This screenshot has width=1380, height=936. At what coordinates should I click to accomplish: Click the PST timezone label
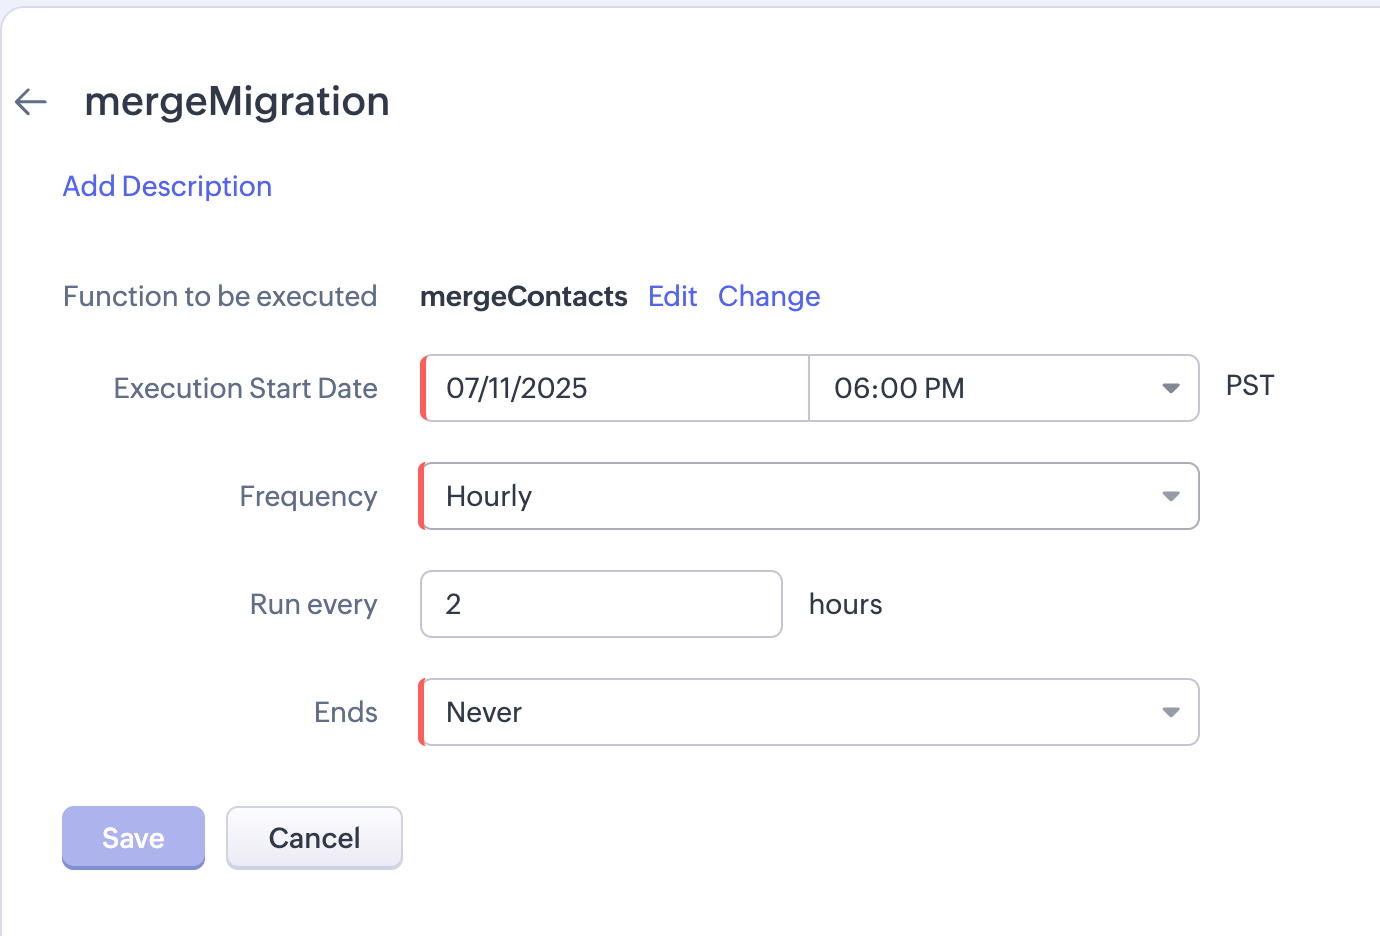pyautogui.click(x=1250, y=386)
